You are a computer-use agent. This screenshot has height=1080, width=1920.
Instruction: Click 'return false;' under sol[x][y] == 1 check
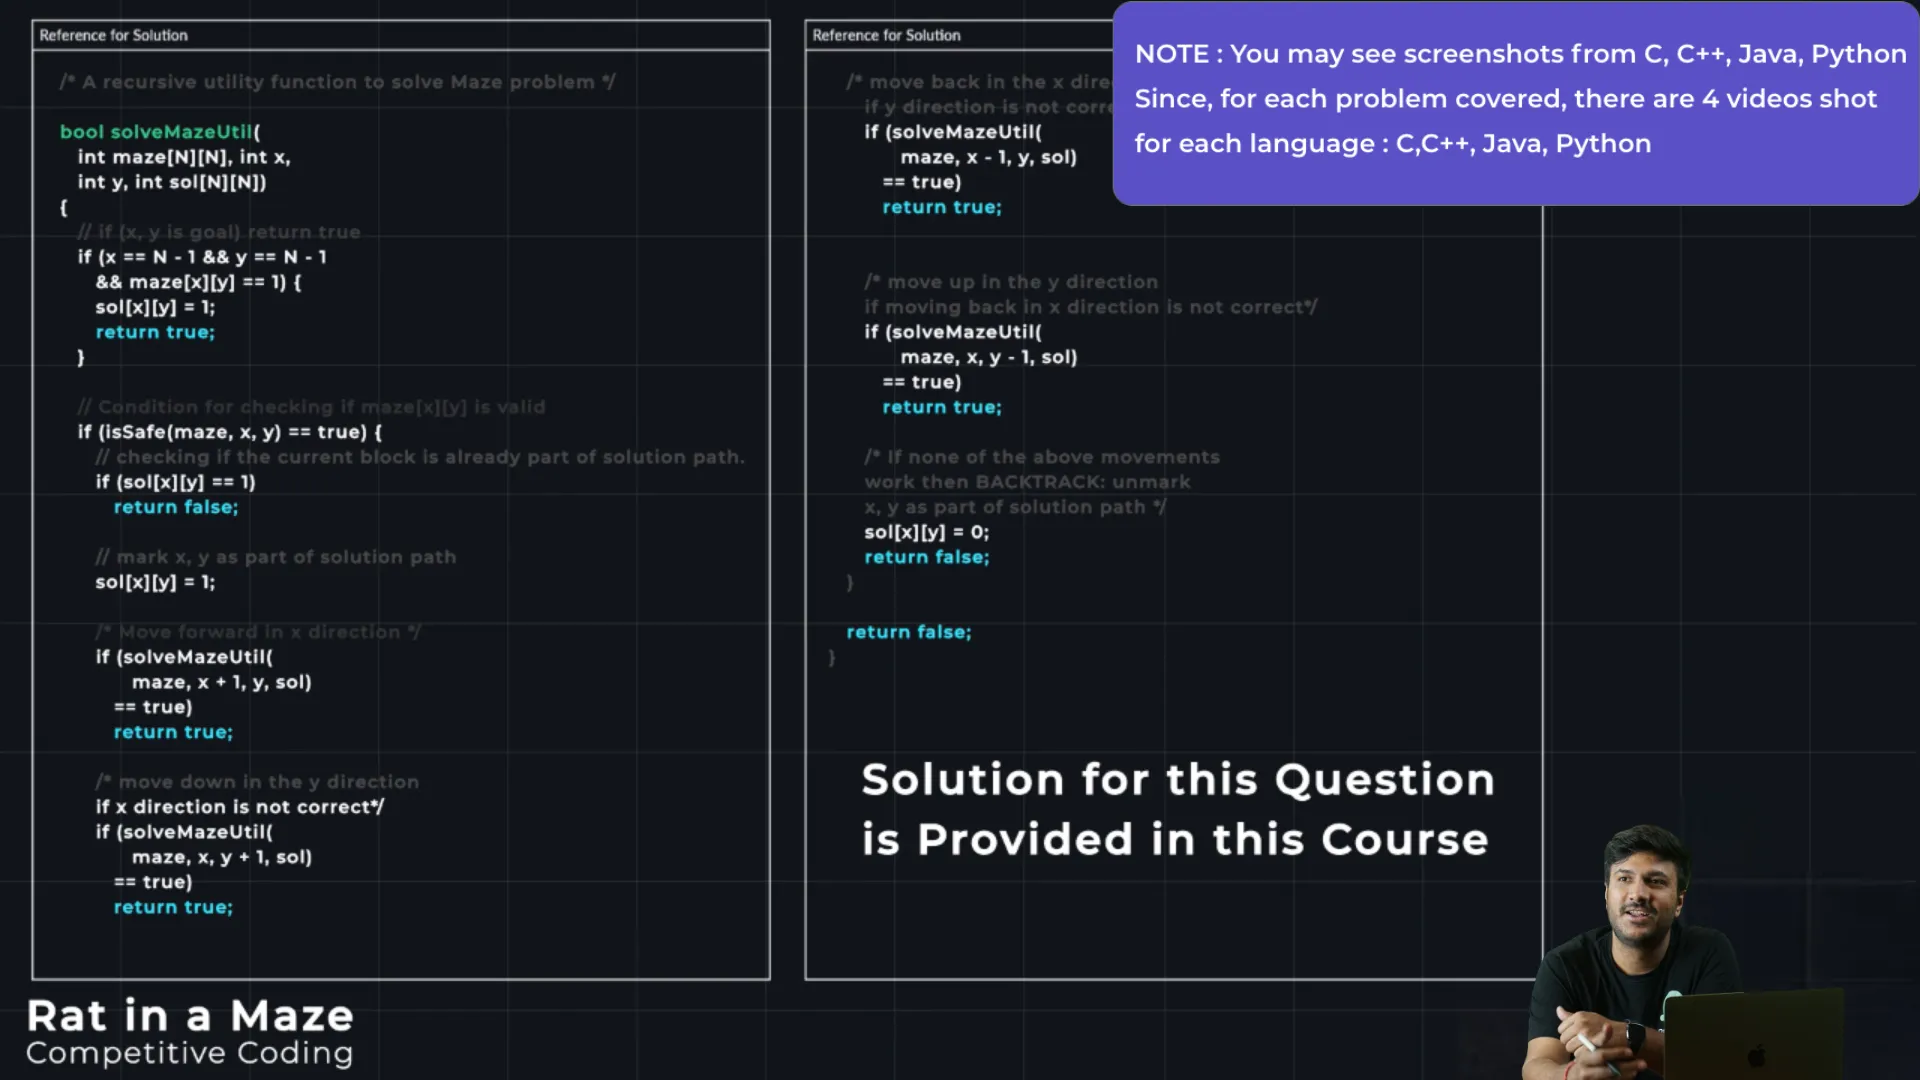176,507
